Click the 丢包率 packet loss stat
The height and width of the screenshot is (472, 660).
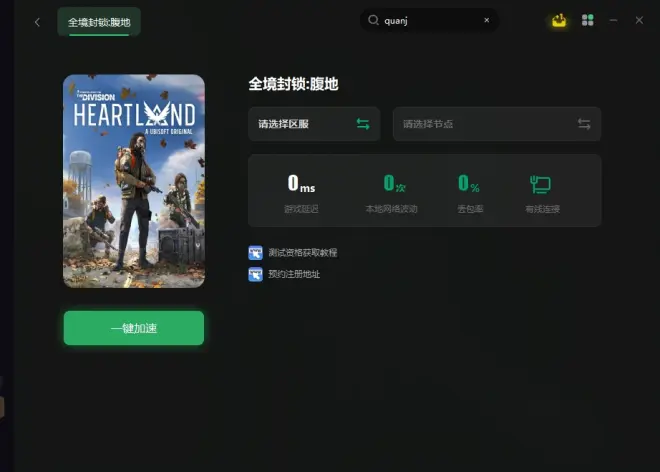(470, 194)
